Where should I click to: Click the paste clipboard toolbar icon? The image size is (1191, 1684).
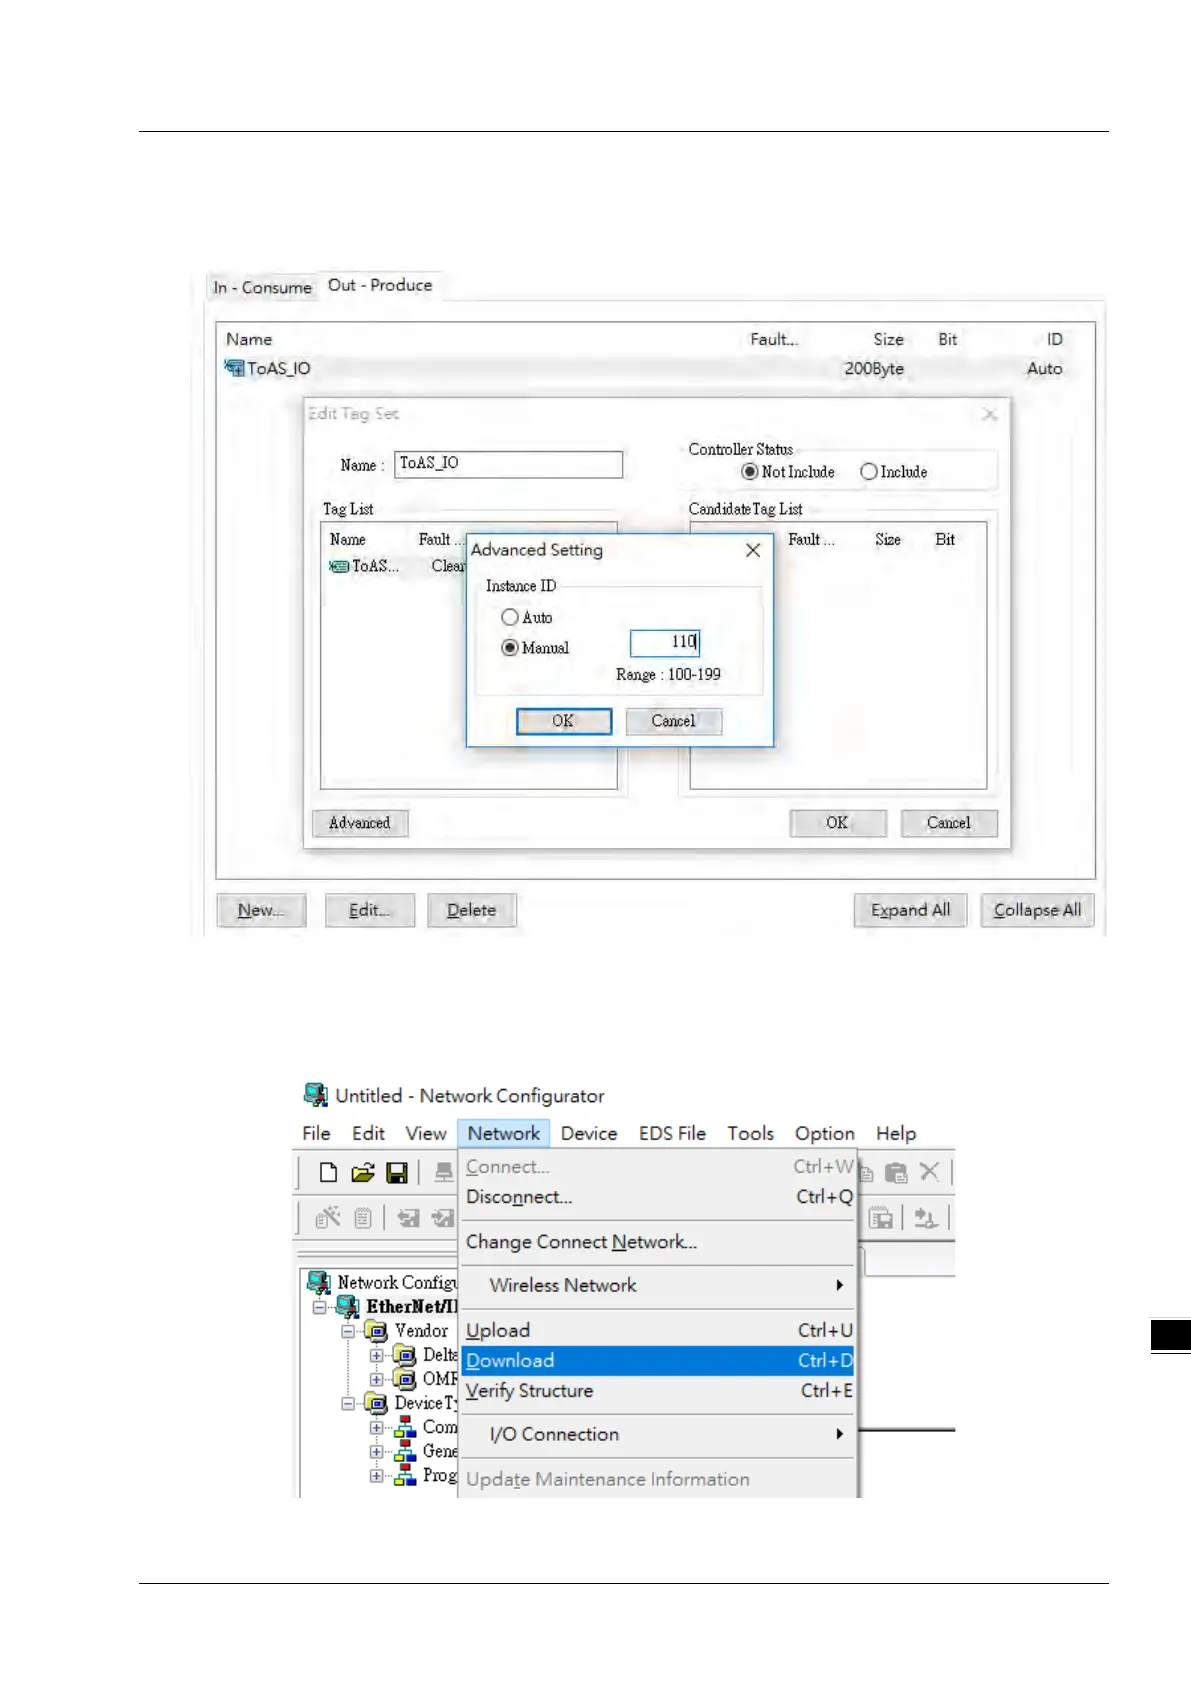(896, 1172)
